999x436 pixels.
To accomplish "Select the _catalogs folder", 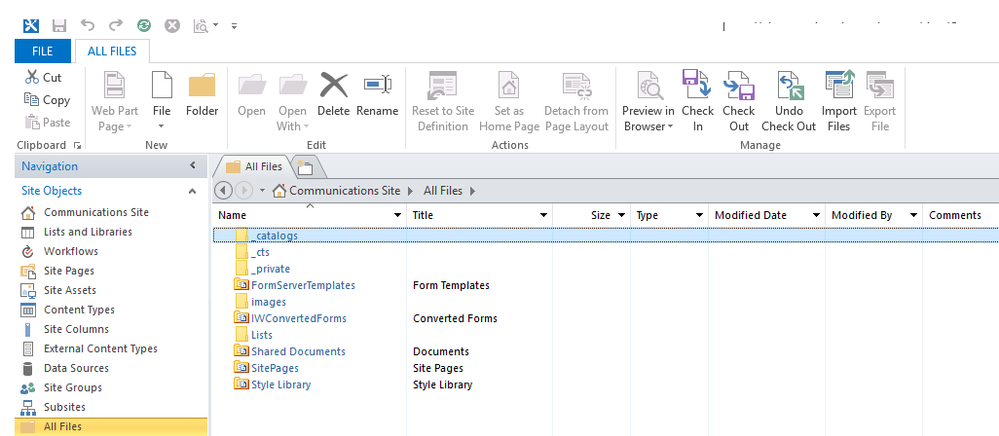I will [274, 235].
